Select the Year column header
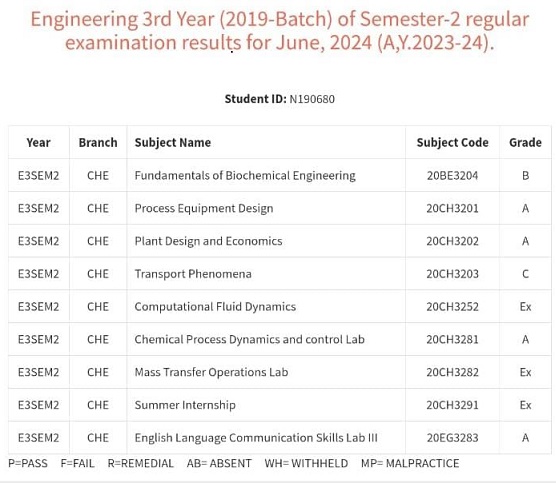Screen dimensions: 556x483 click(38, 143)
